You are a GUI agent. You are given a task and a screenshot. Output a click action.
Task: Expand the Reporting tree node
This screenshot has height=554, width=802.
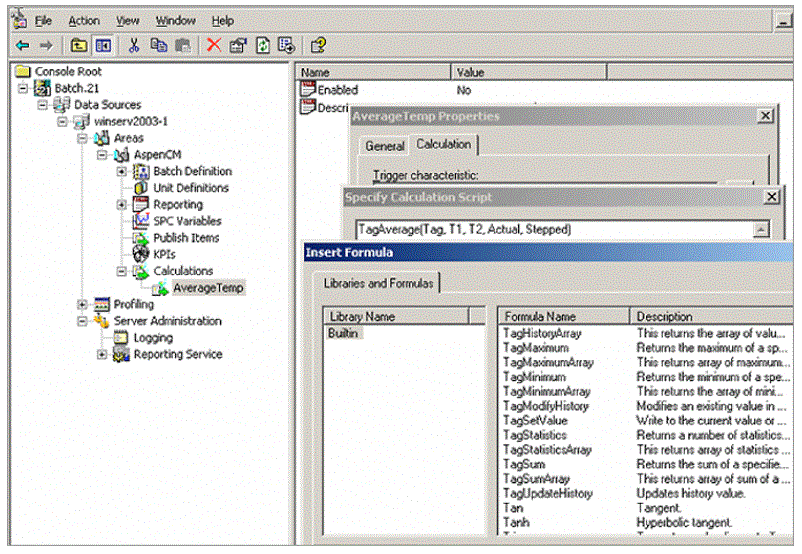pyautogui.click(x=122, y=205)
